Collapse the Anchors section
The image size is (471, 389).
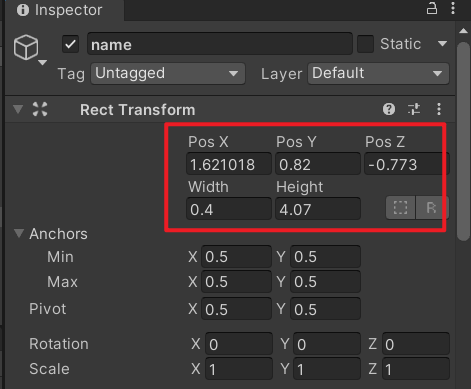coord(19,233)
